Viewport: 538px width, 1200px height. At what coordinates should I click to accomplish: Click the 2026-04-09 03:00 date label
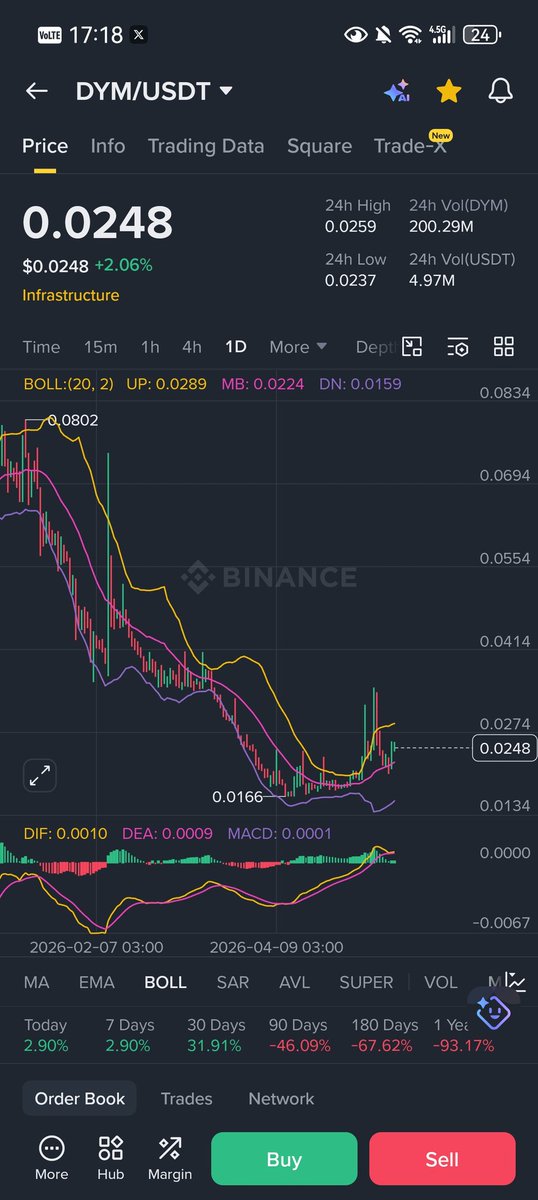tap(276, 946)
